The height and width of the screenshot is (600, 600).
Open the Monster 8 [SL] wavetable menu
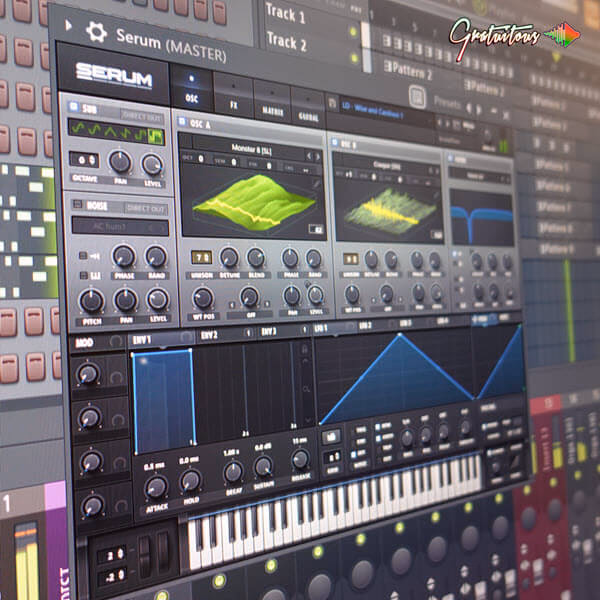(251, 149)
